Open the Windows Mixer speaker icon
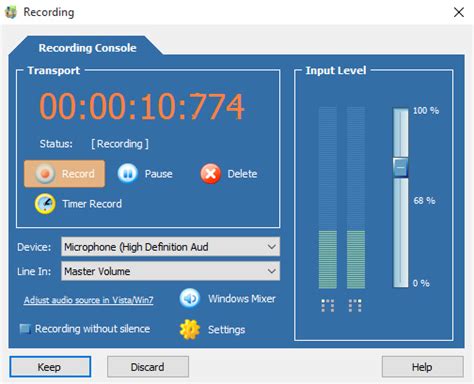Image resolution: width=474 pixels, height=384 pixels. pyautogui.click(x=190, y=298)
